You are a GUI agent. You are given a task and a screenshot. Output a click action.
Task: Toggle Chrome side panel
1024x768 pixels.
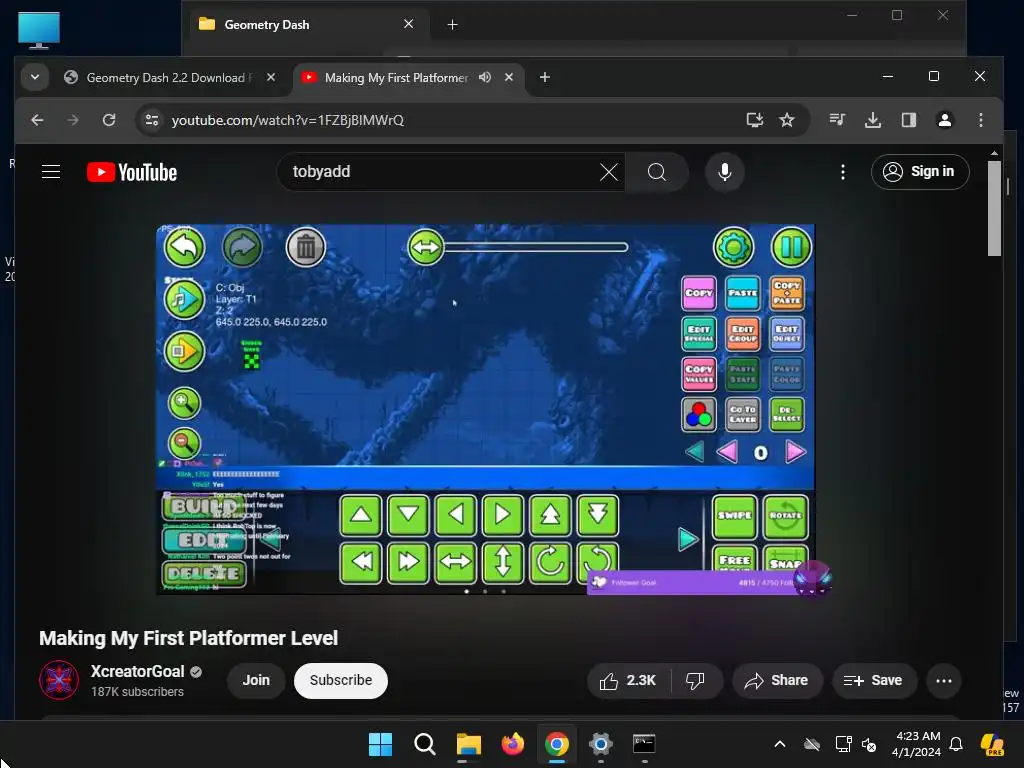908,120
